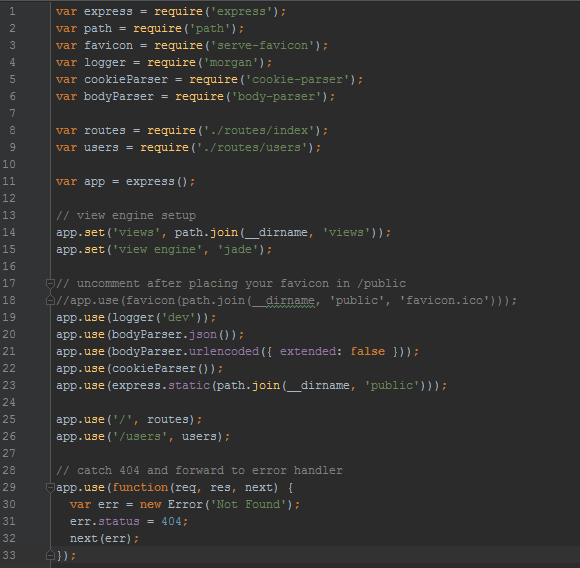Click the '// view engine setup' comment
Screen dimensions: 580x568
pyautogui.click(x=126, y=216)
